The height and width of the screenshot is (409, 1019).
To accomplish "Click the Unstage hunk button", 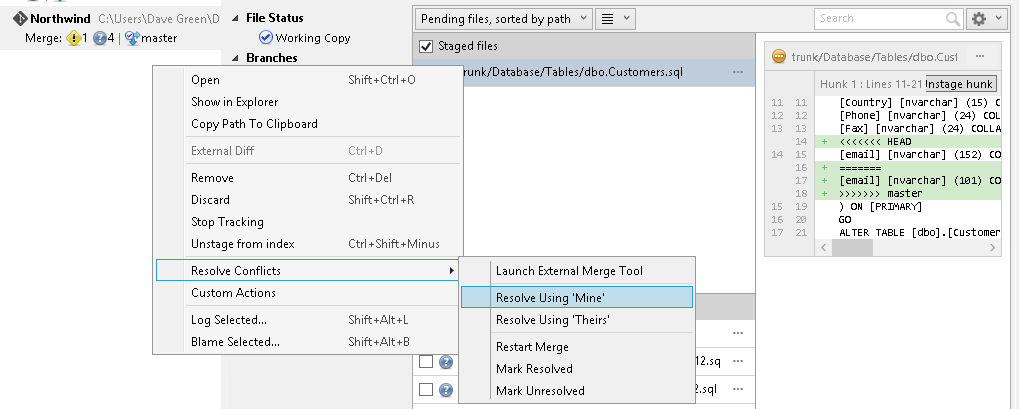I will click(958, 84).
